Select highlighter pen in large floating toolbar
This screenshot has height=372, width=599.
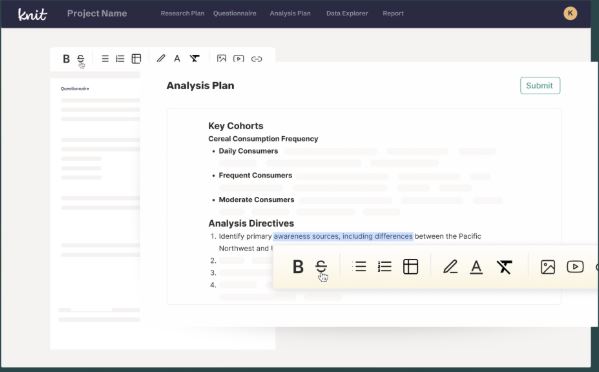(x=450, y=267)
